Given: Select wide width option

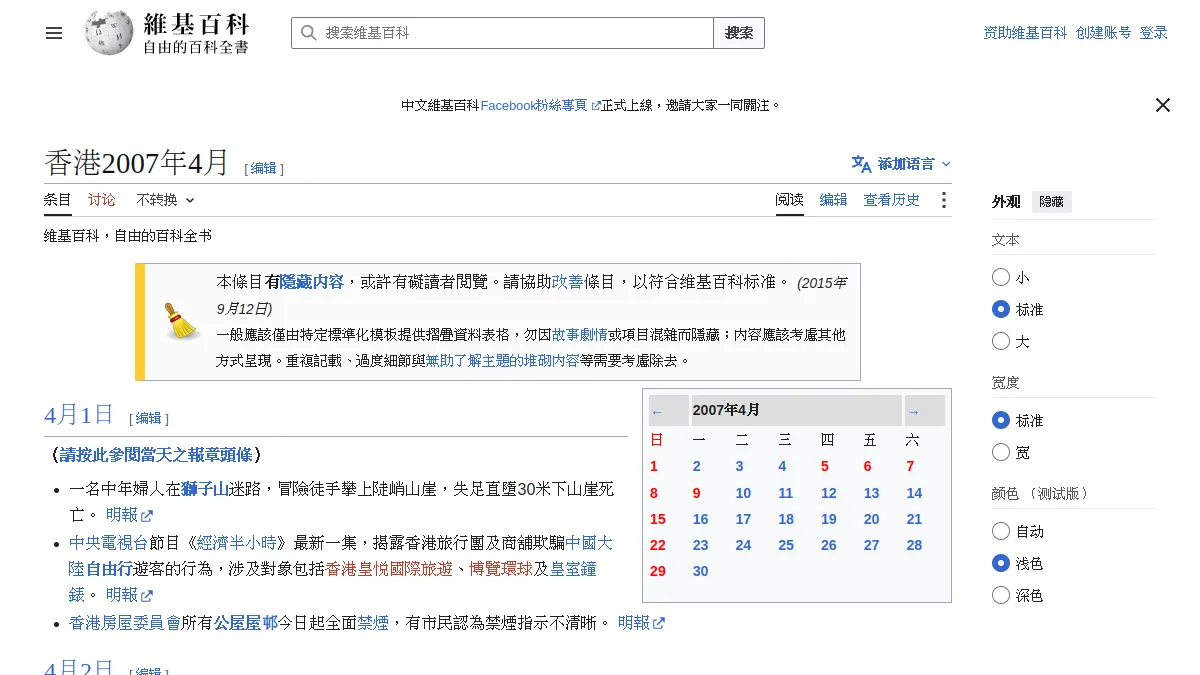Looking at the screenshot, I should point(1001,452).
